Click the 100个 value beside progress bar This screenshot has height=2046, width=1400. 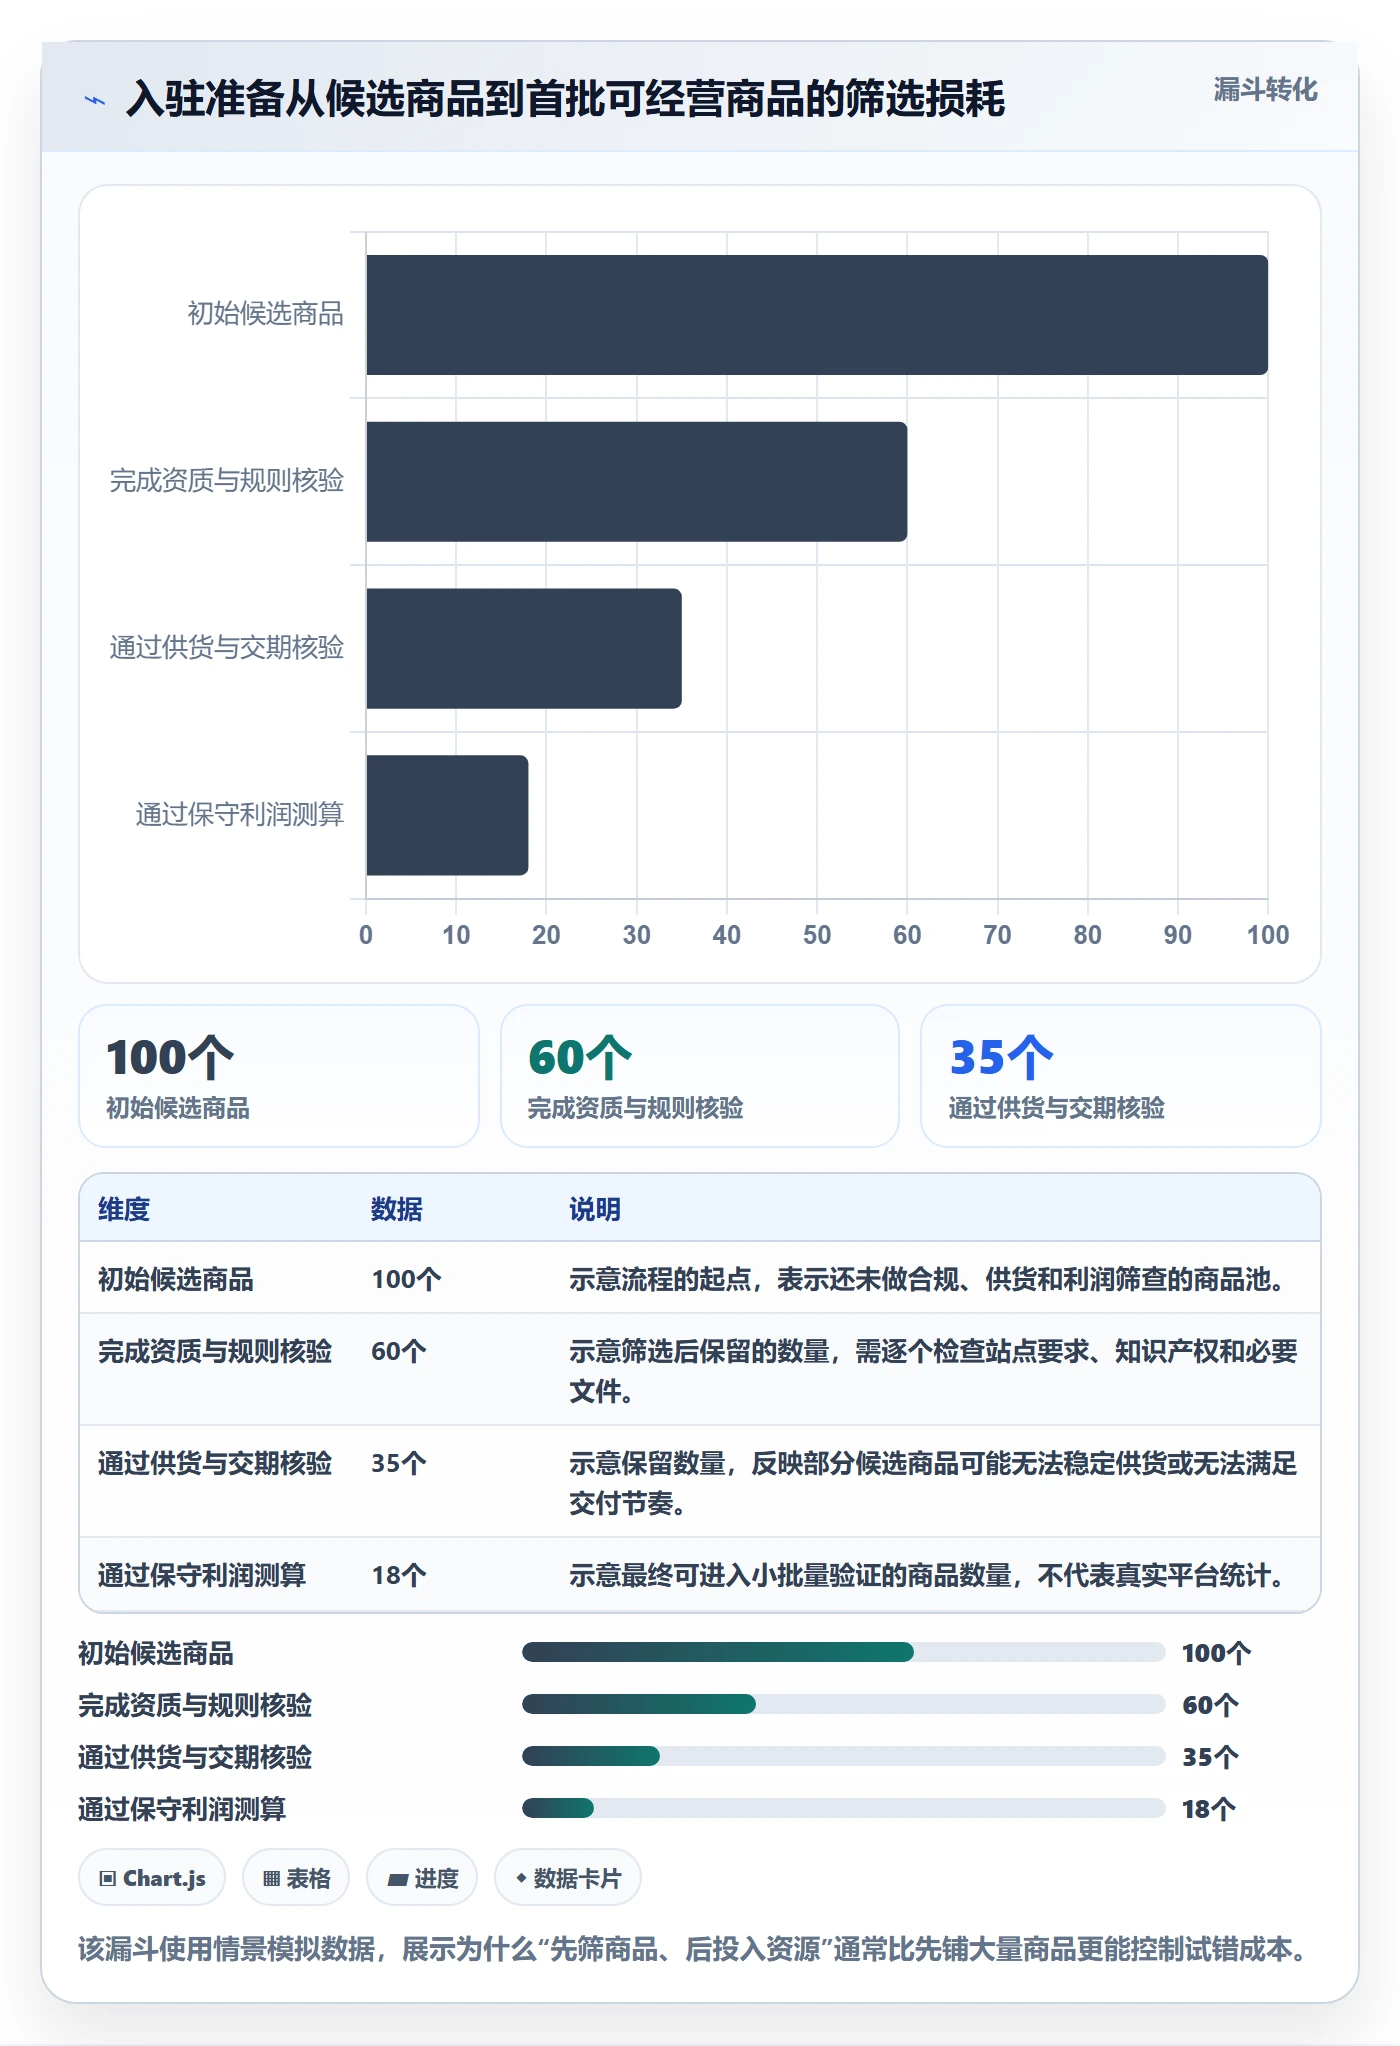(x=1216, y=1653)
